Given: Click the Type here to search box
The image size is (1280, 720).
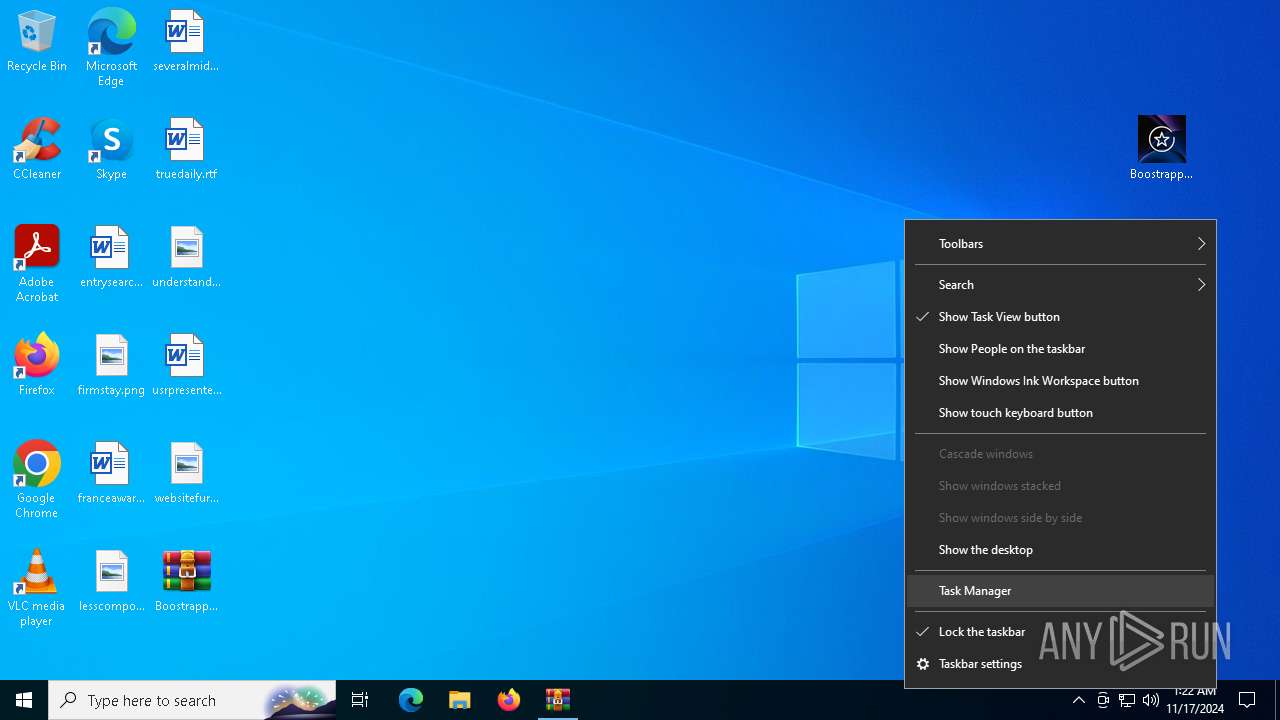Looking at the screenshot, I should [x=192, y=700].
